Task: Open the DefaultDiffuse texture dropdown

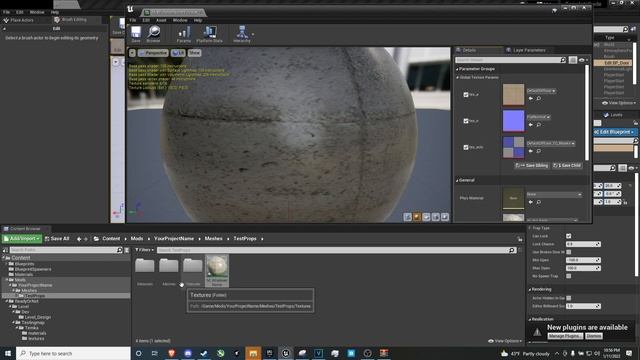Action: click(x=541, y=91)
